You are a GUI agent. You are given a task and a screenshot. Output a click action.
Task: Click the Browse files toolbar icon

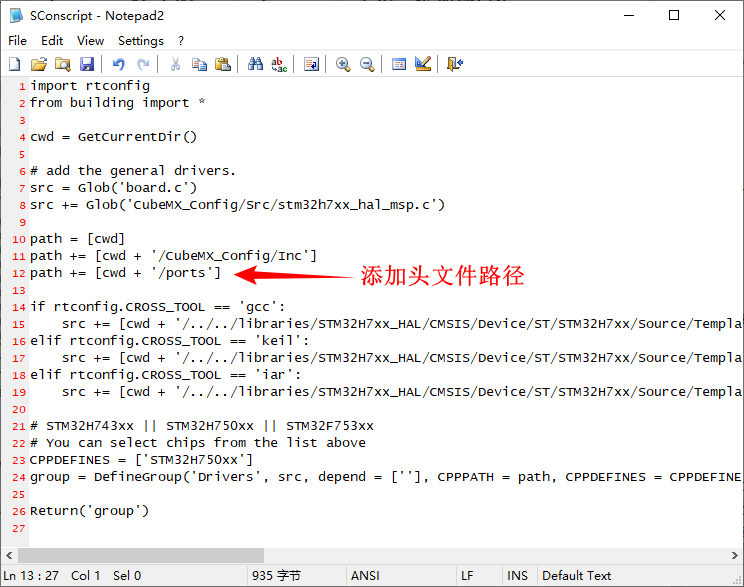point(62,64)
